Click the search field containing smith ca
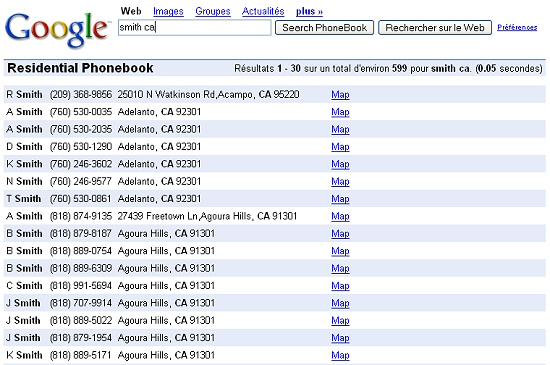 click(x=195, y=27)
